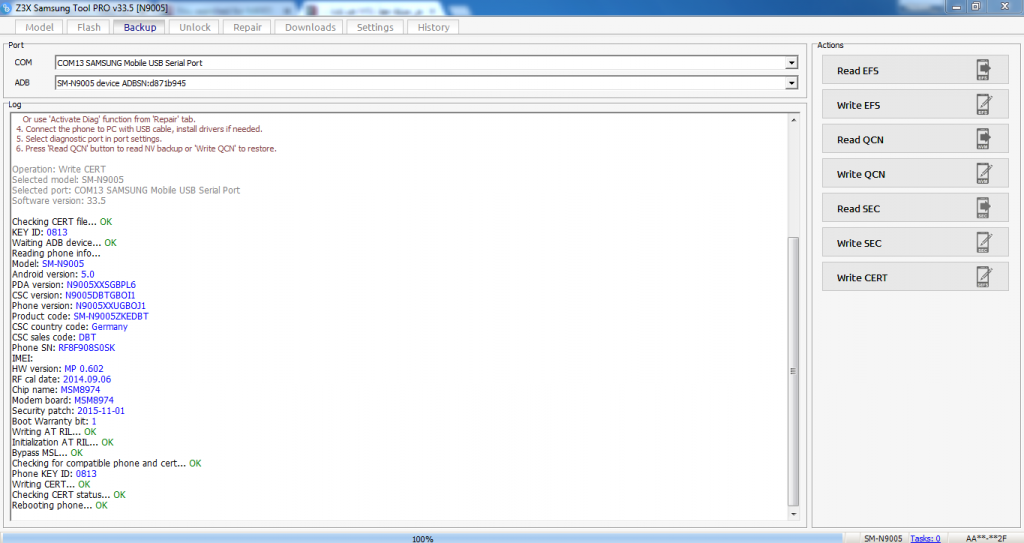Open the Flash tab
The image size is (1024, 543).
point(89,27)
